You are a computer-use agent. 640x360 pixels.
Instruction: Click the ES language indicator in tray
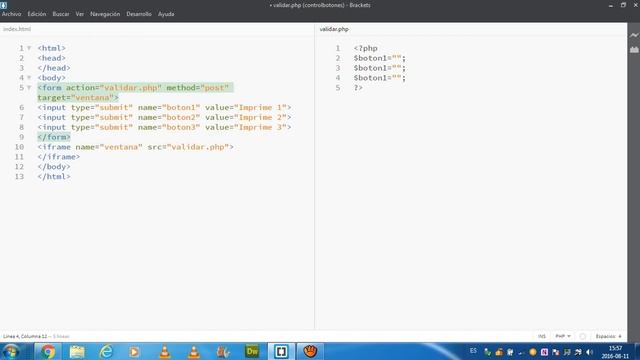tap(473, 351)
